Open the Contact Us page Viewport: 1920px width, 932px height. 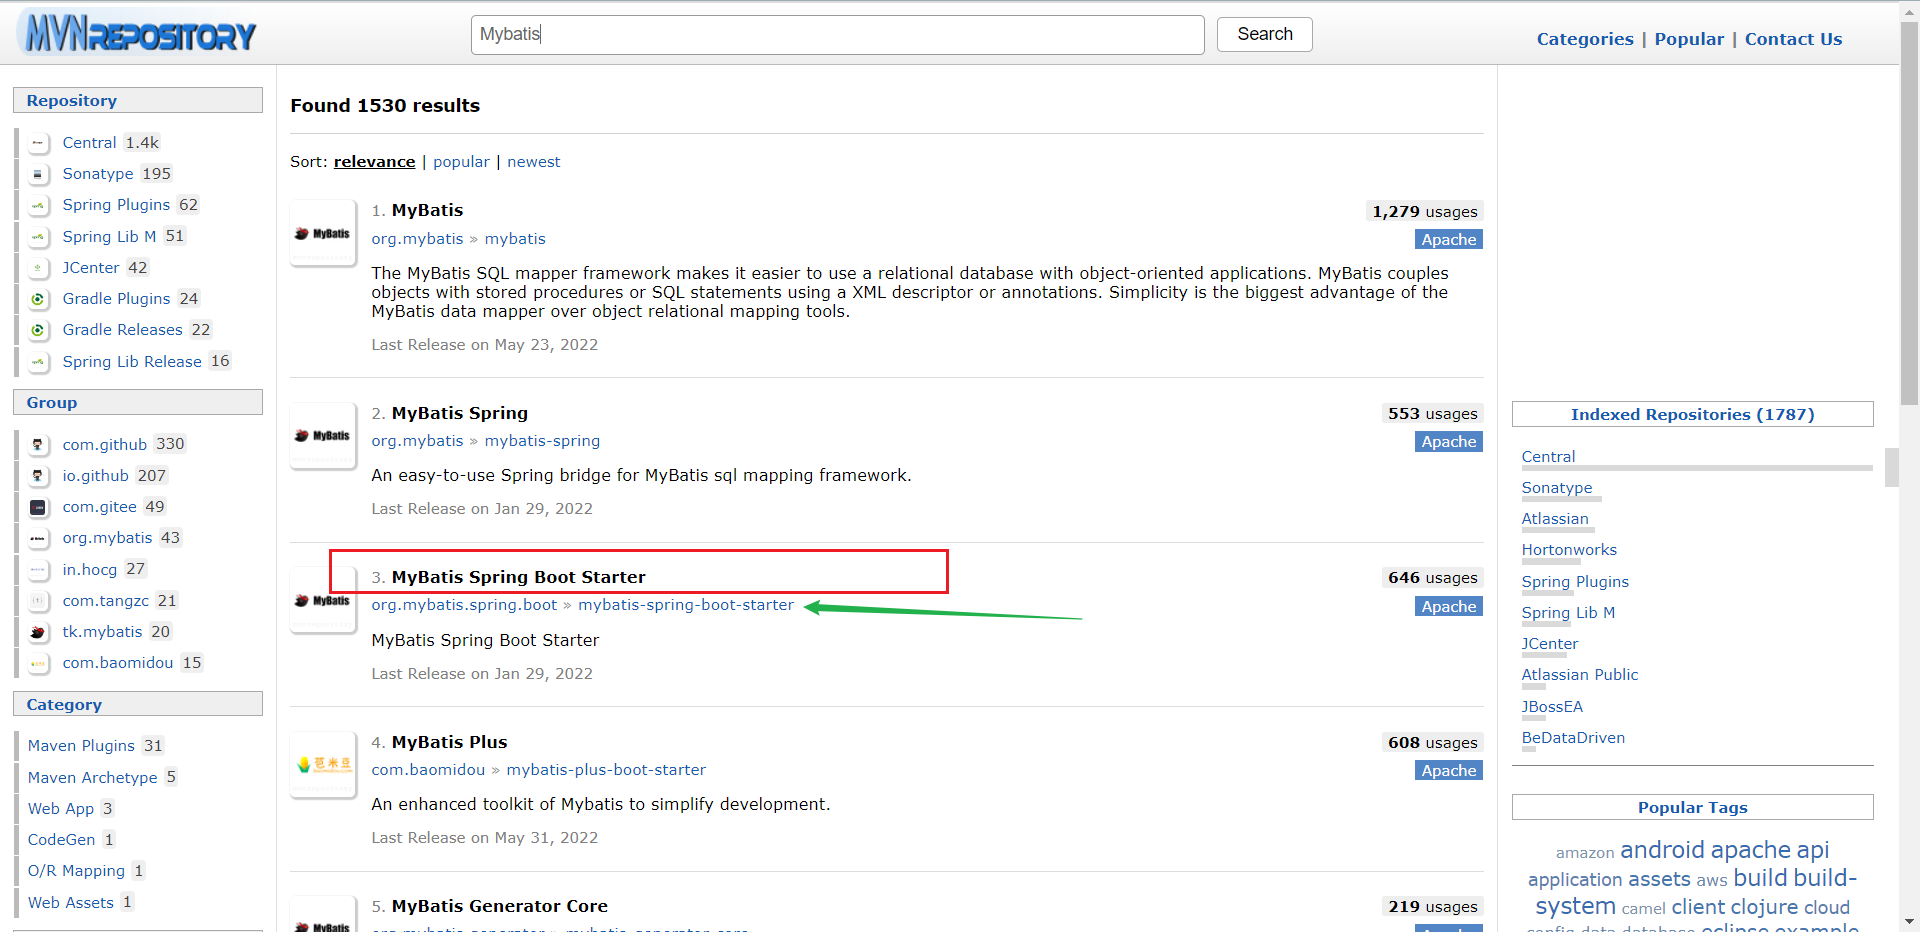click(1793, 39)
